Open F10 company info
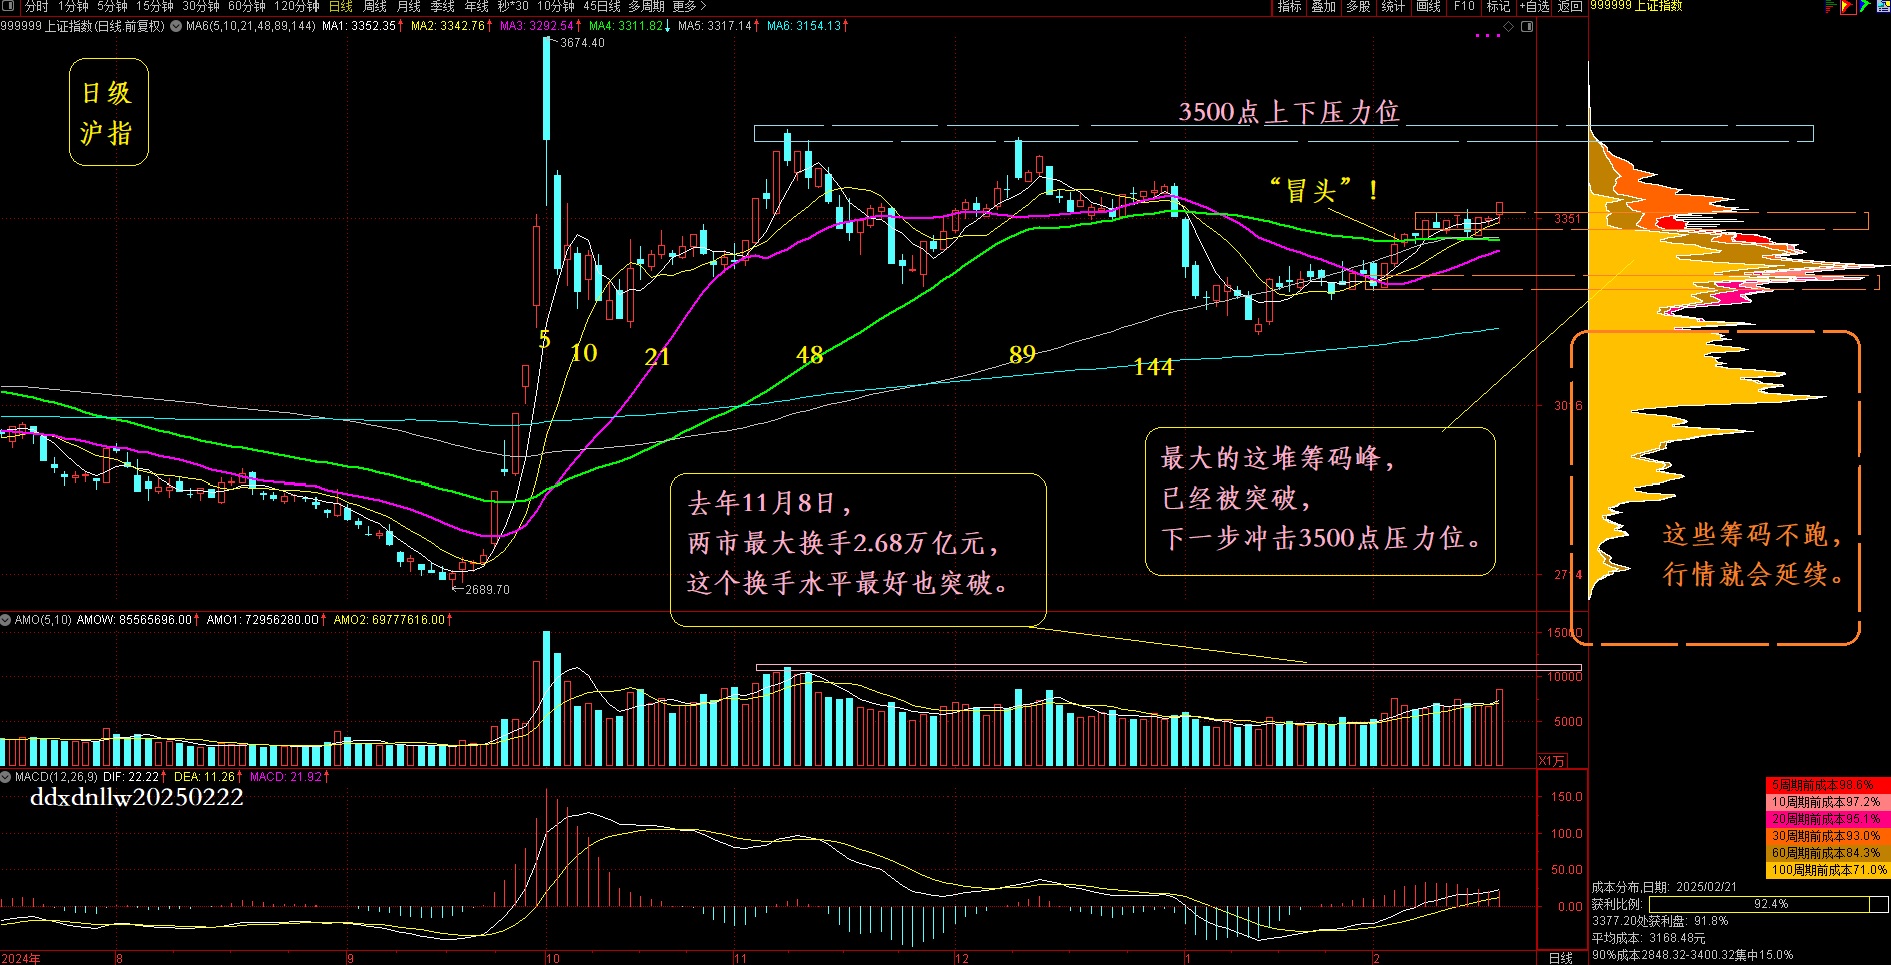This screenshot has width=1891, height=965. coord(1464,6)
